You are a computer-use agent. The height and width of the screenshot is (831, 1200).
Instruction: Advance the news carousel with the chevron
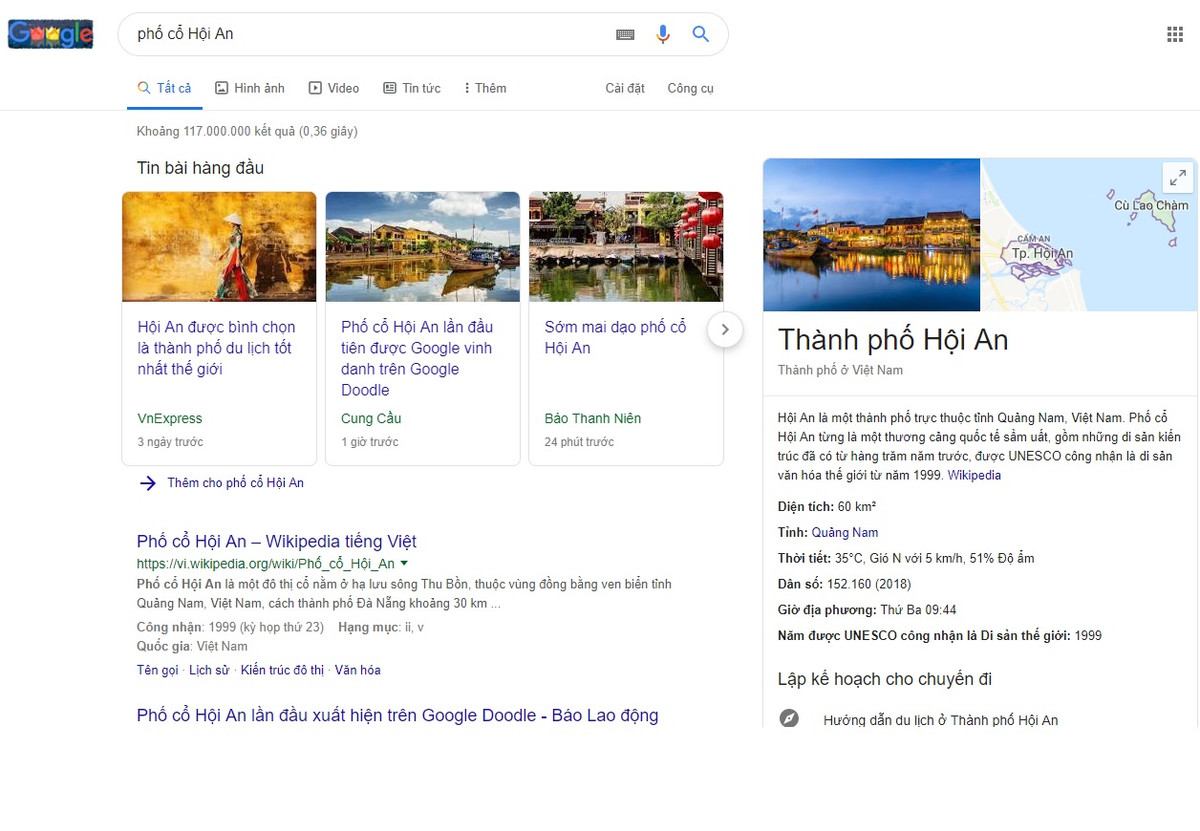724,328
